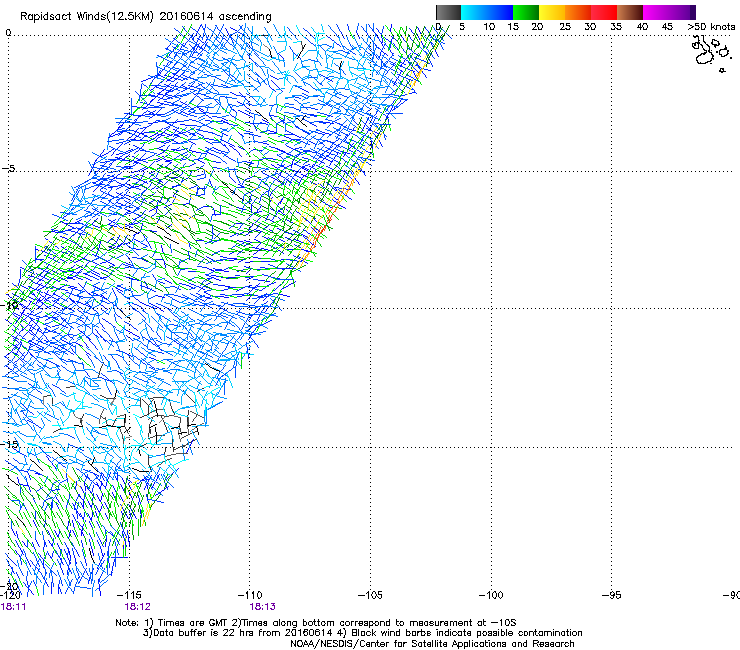Click the -95 longitude axis label
740x650 pixels.
tap(612, 595)
